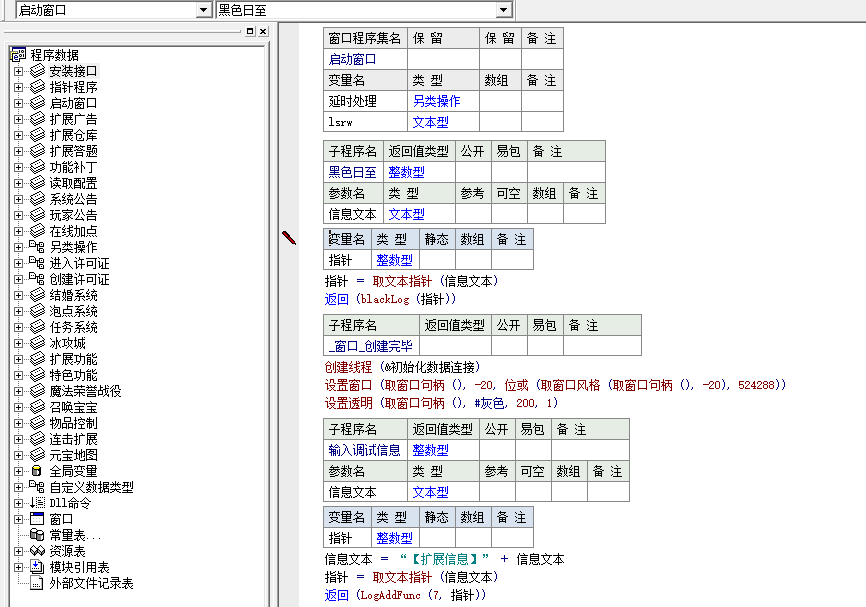Image resolution: width=866 pixels, height=607 pixels.
Task: Click the 程序数据 root node icon
Action: pyautogui.click(x=17, y=55)
